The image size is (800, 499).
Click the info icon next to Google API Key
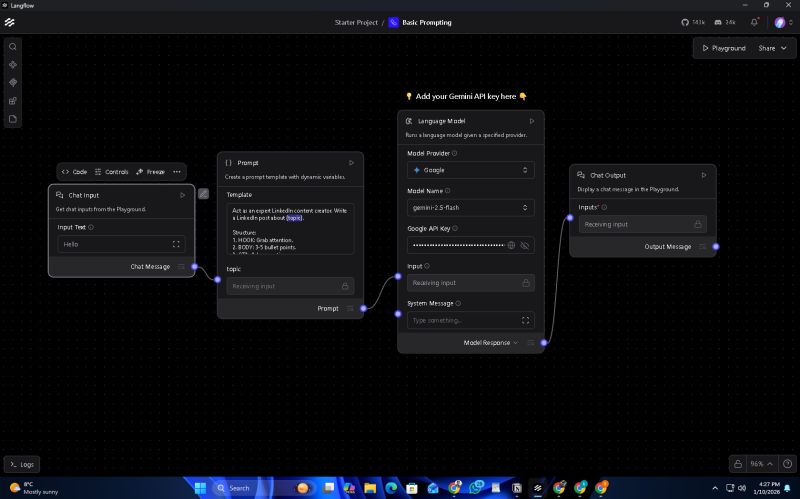coord(455,229)
